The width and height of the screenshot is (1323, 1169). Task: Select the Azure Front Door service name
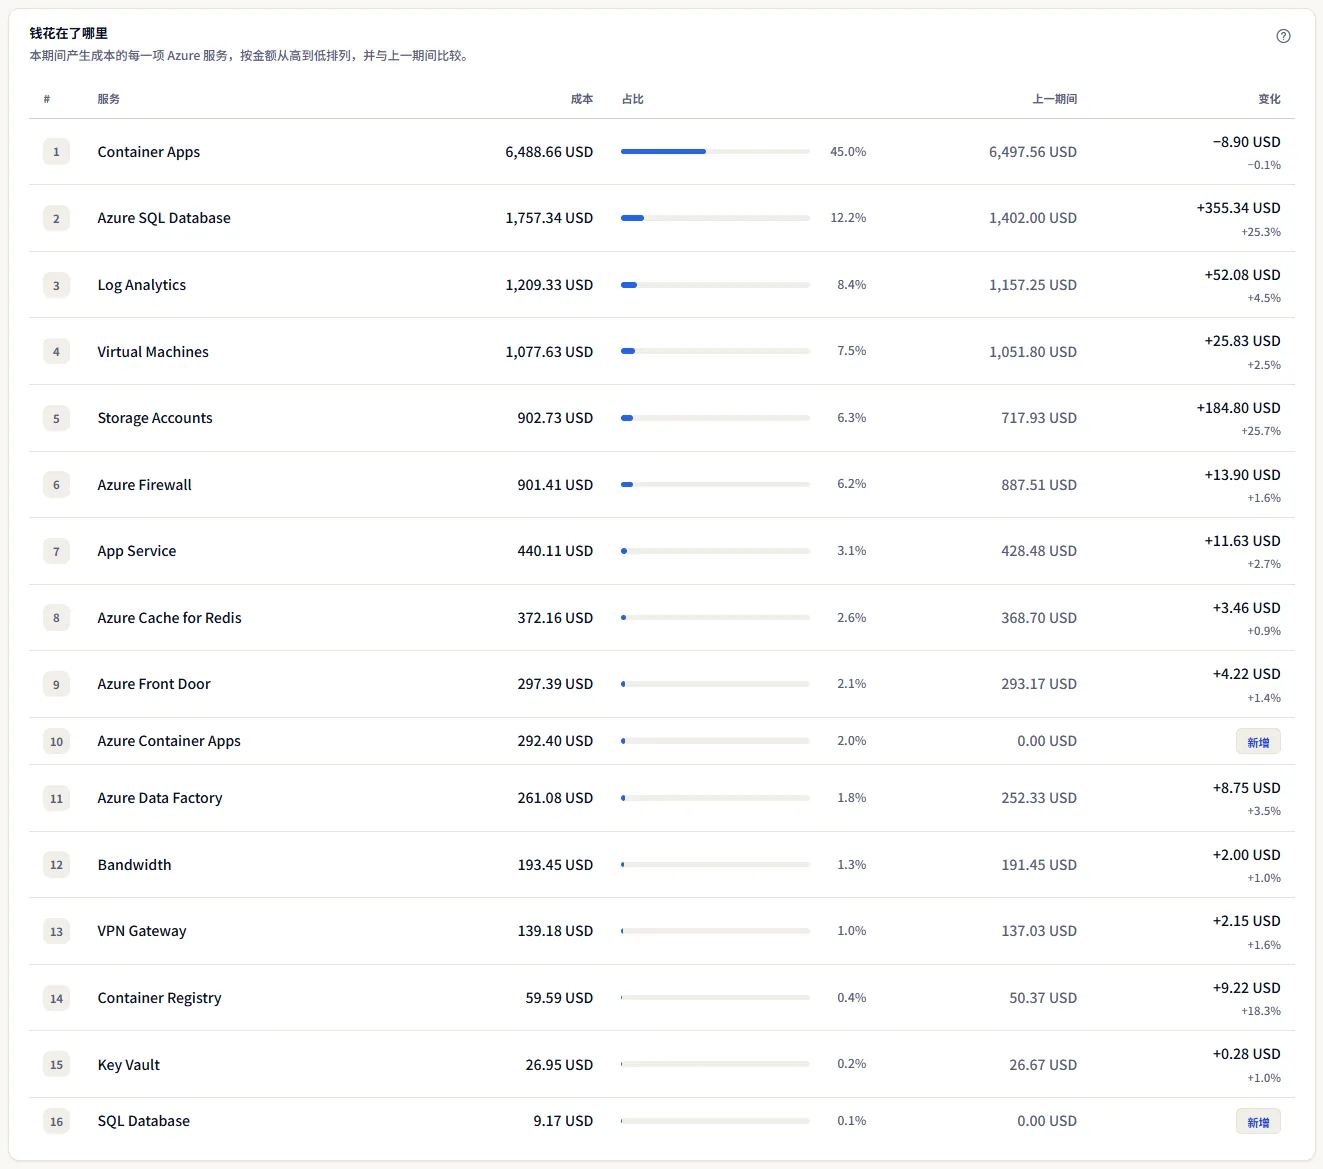154,684
